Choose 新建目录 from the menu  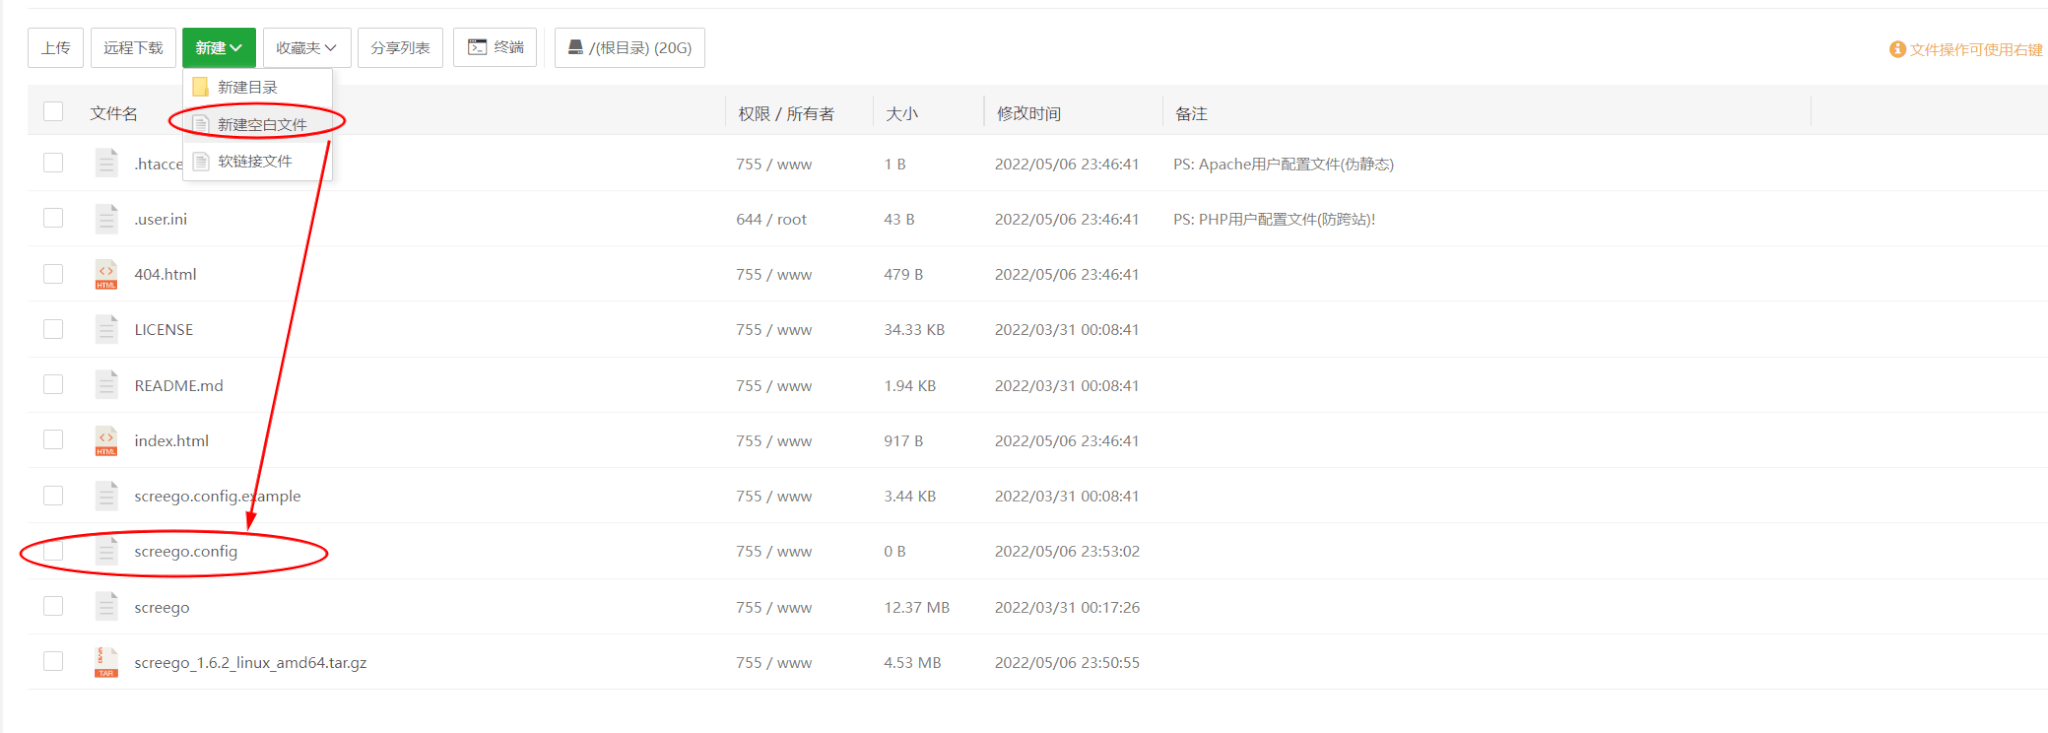point(257,87)
